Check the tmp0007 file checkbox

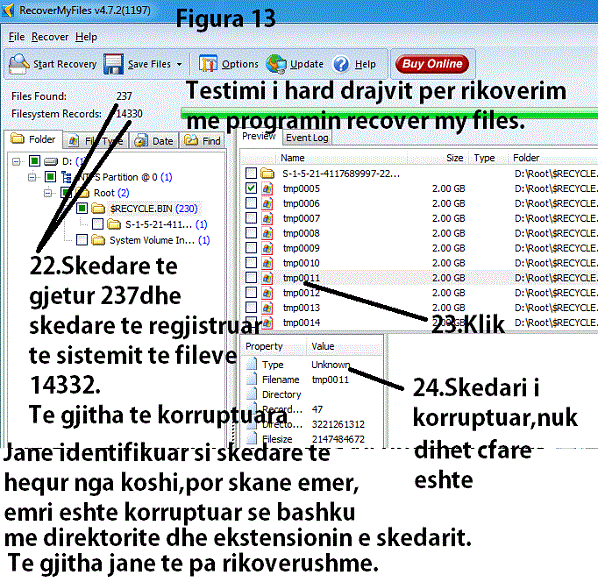(251, 218)
